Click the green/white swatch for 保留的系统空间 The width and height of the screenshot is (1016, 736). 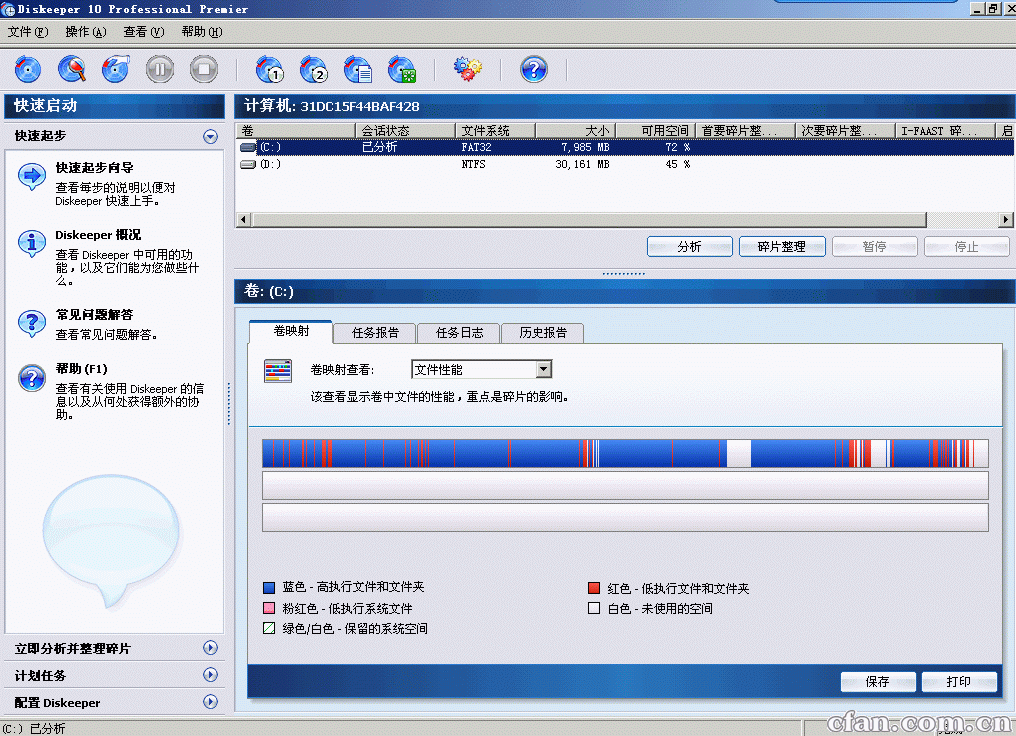270,628
